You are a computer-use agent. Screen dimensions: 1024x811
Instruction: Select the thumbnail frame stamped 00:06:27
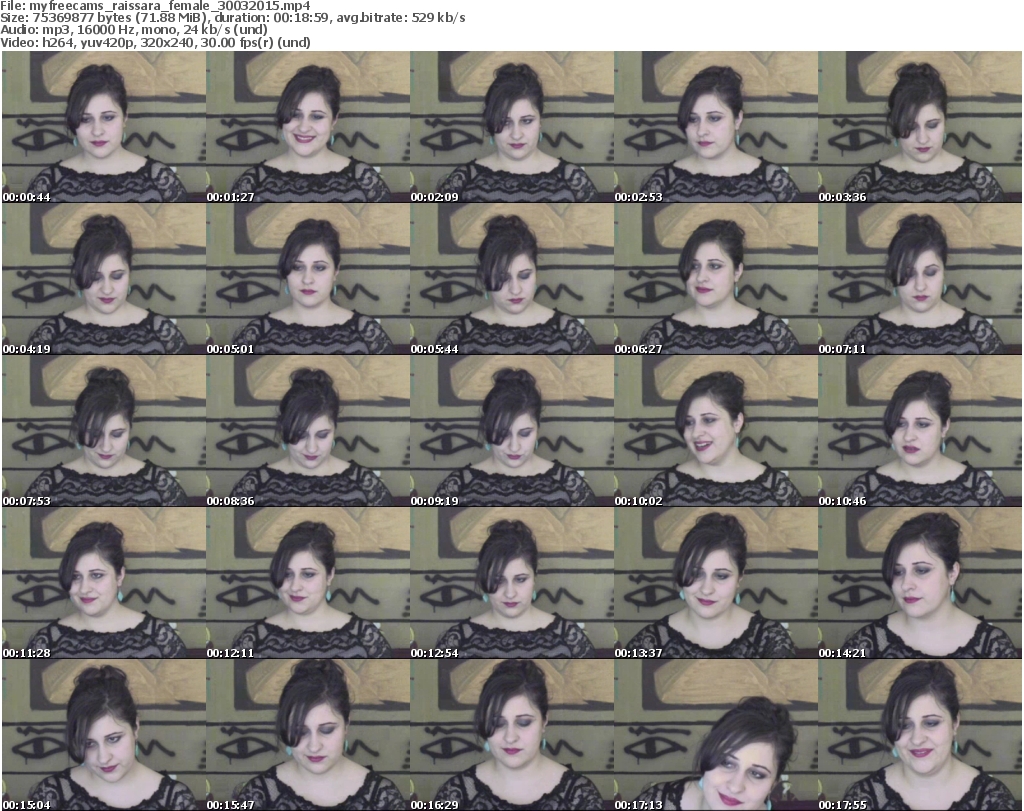(716, 279)
